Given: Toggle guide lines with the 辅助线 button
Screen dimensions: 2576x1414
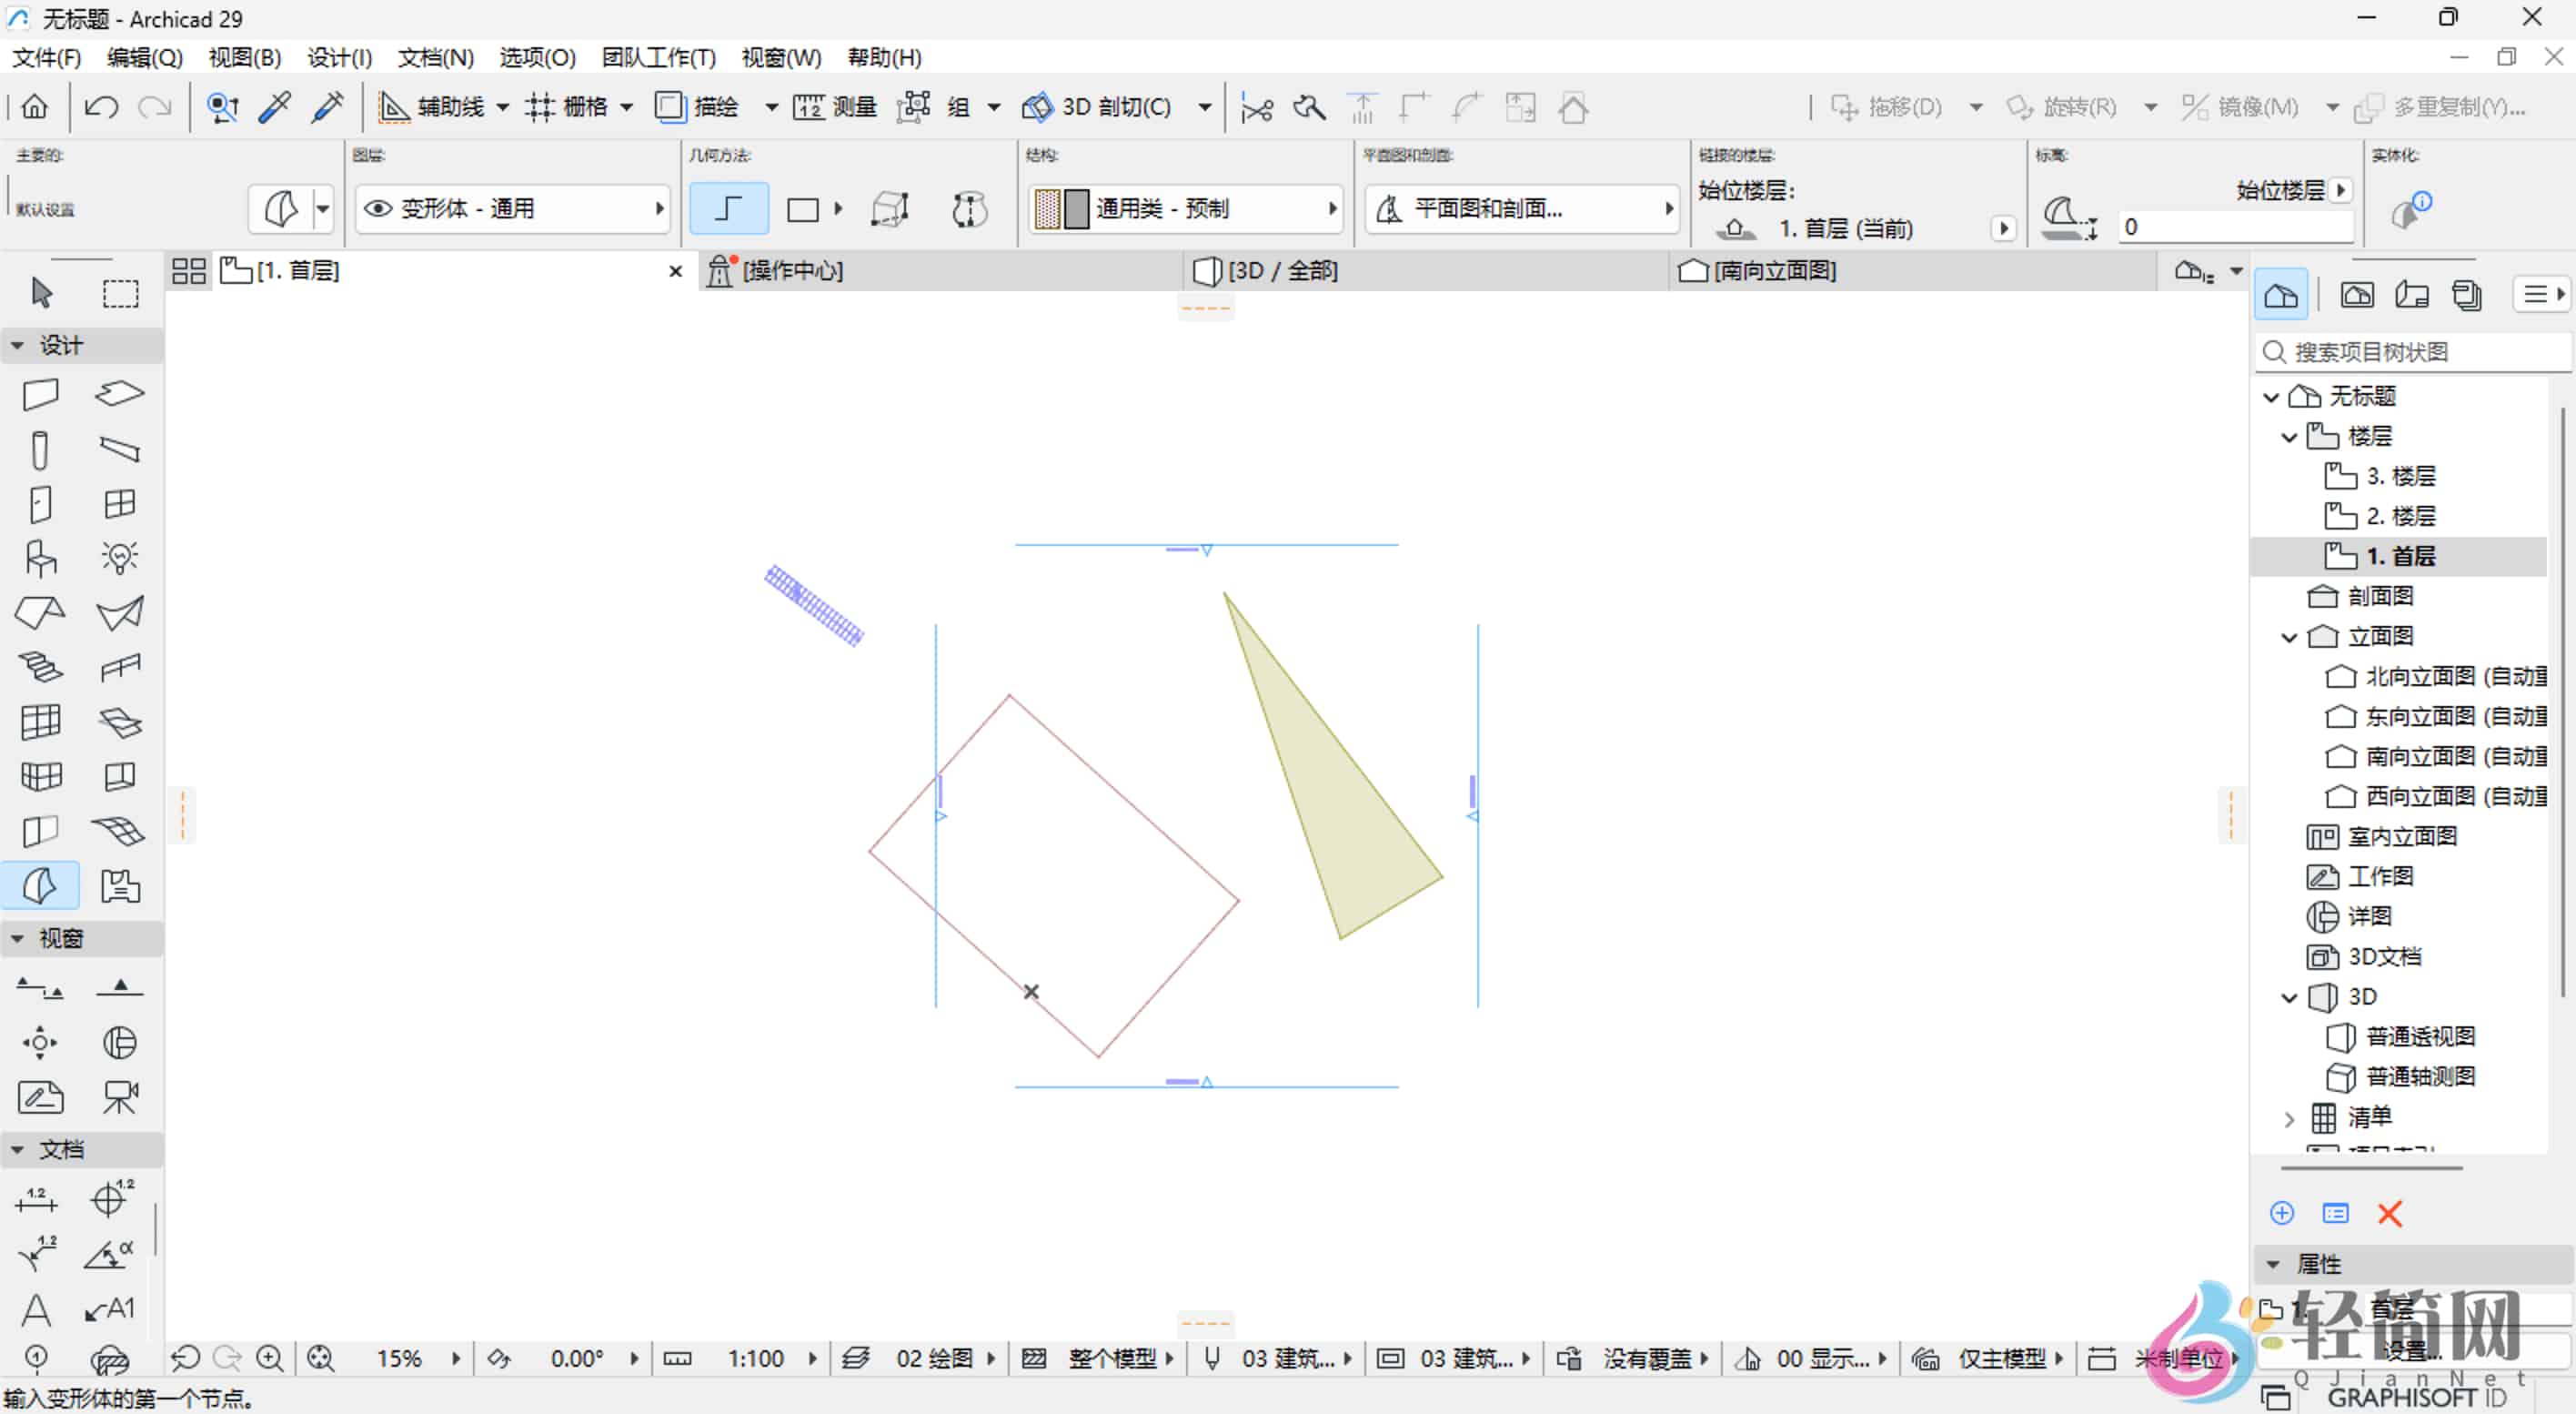Looking at the screenshot, I should click(438, 107).
